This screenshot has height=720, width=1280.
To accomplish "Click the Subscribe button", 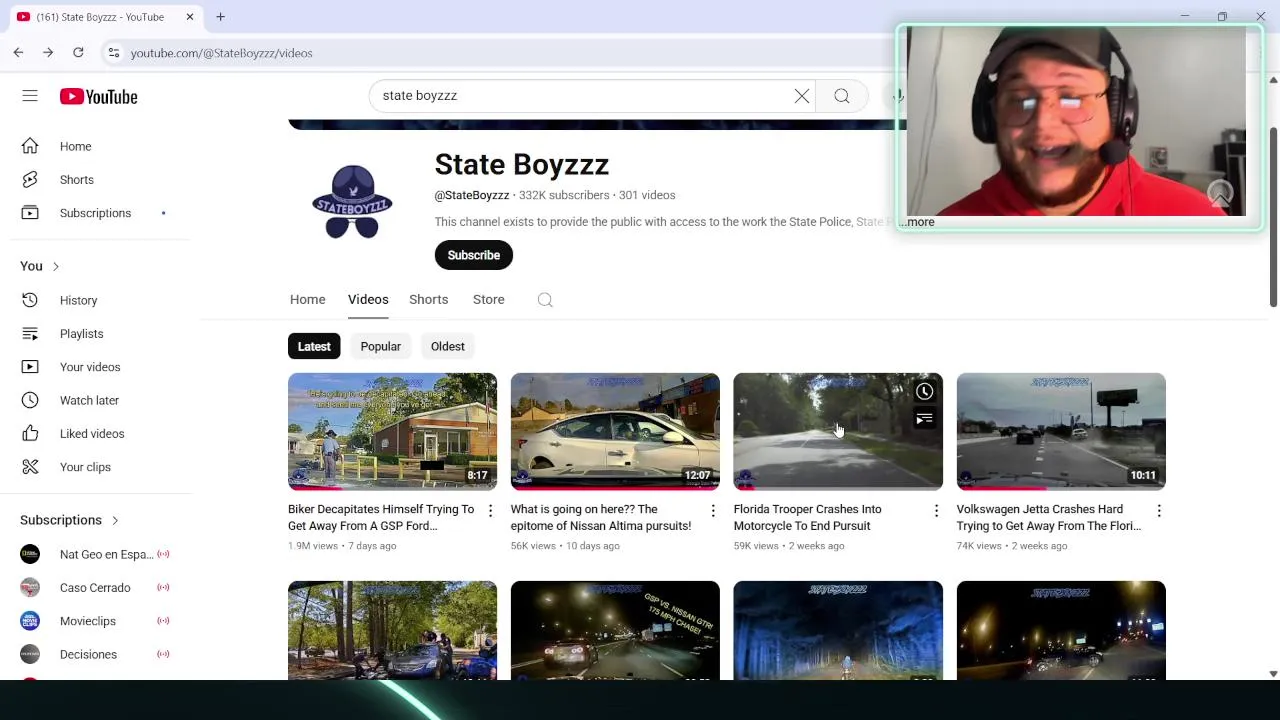I will (474, 255).
